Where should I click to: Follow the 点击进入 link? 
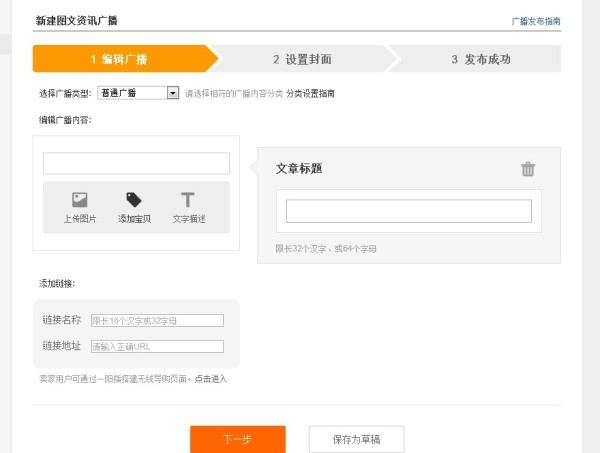point(211,379)
